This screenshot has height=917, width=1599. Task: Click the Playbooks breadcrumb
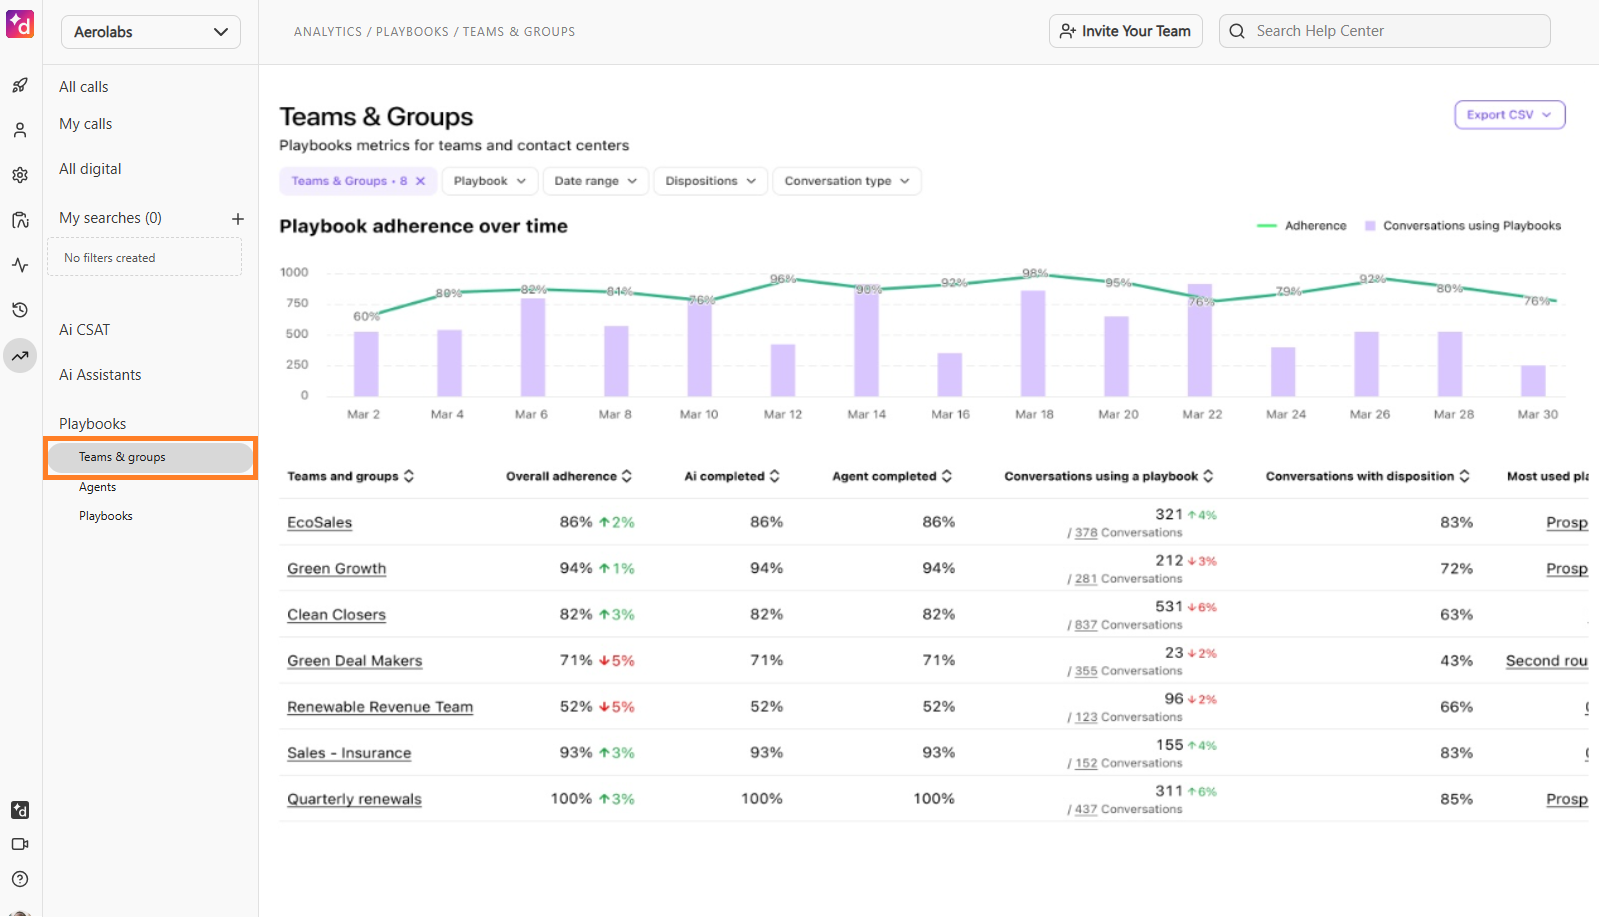[x=412, y=32]
